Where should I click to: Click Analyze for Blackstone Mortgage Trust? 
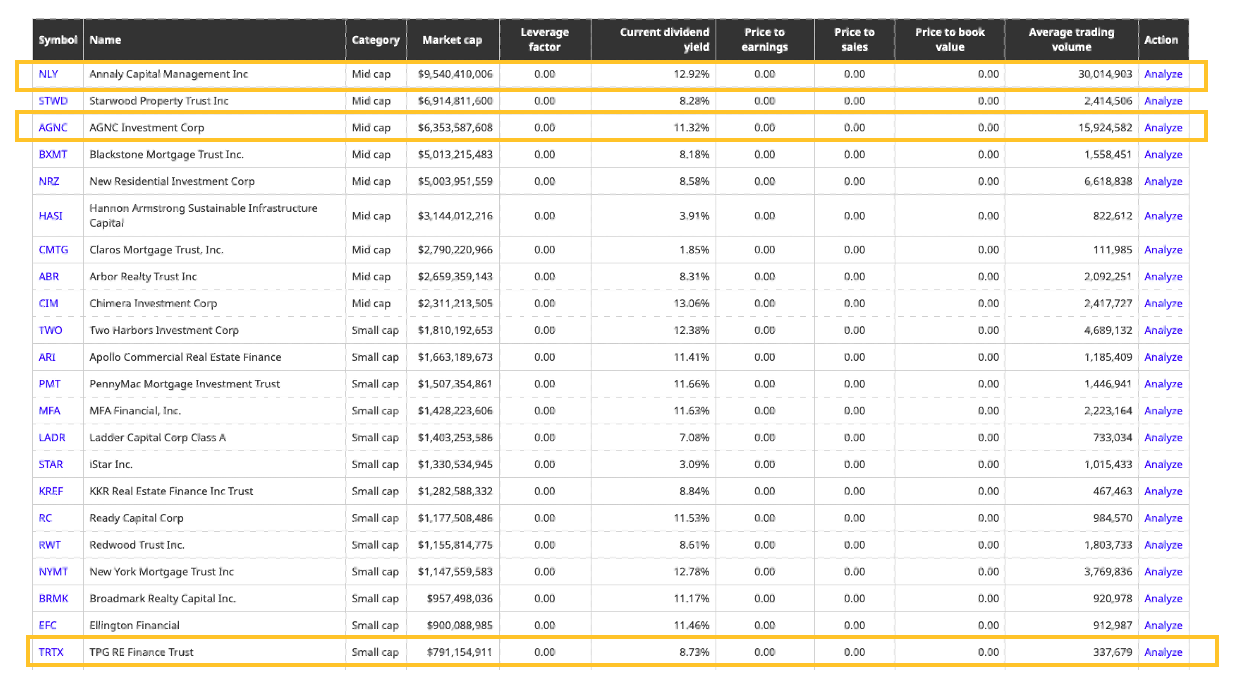click(x=1163, y=155)
